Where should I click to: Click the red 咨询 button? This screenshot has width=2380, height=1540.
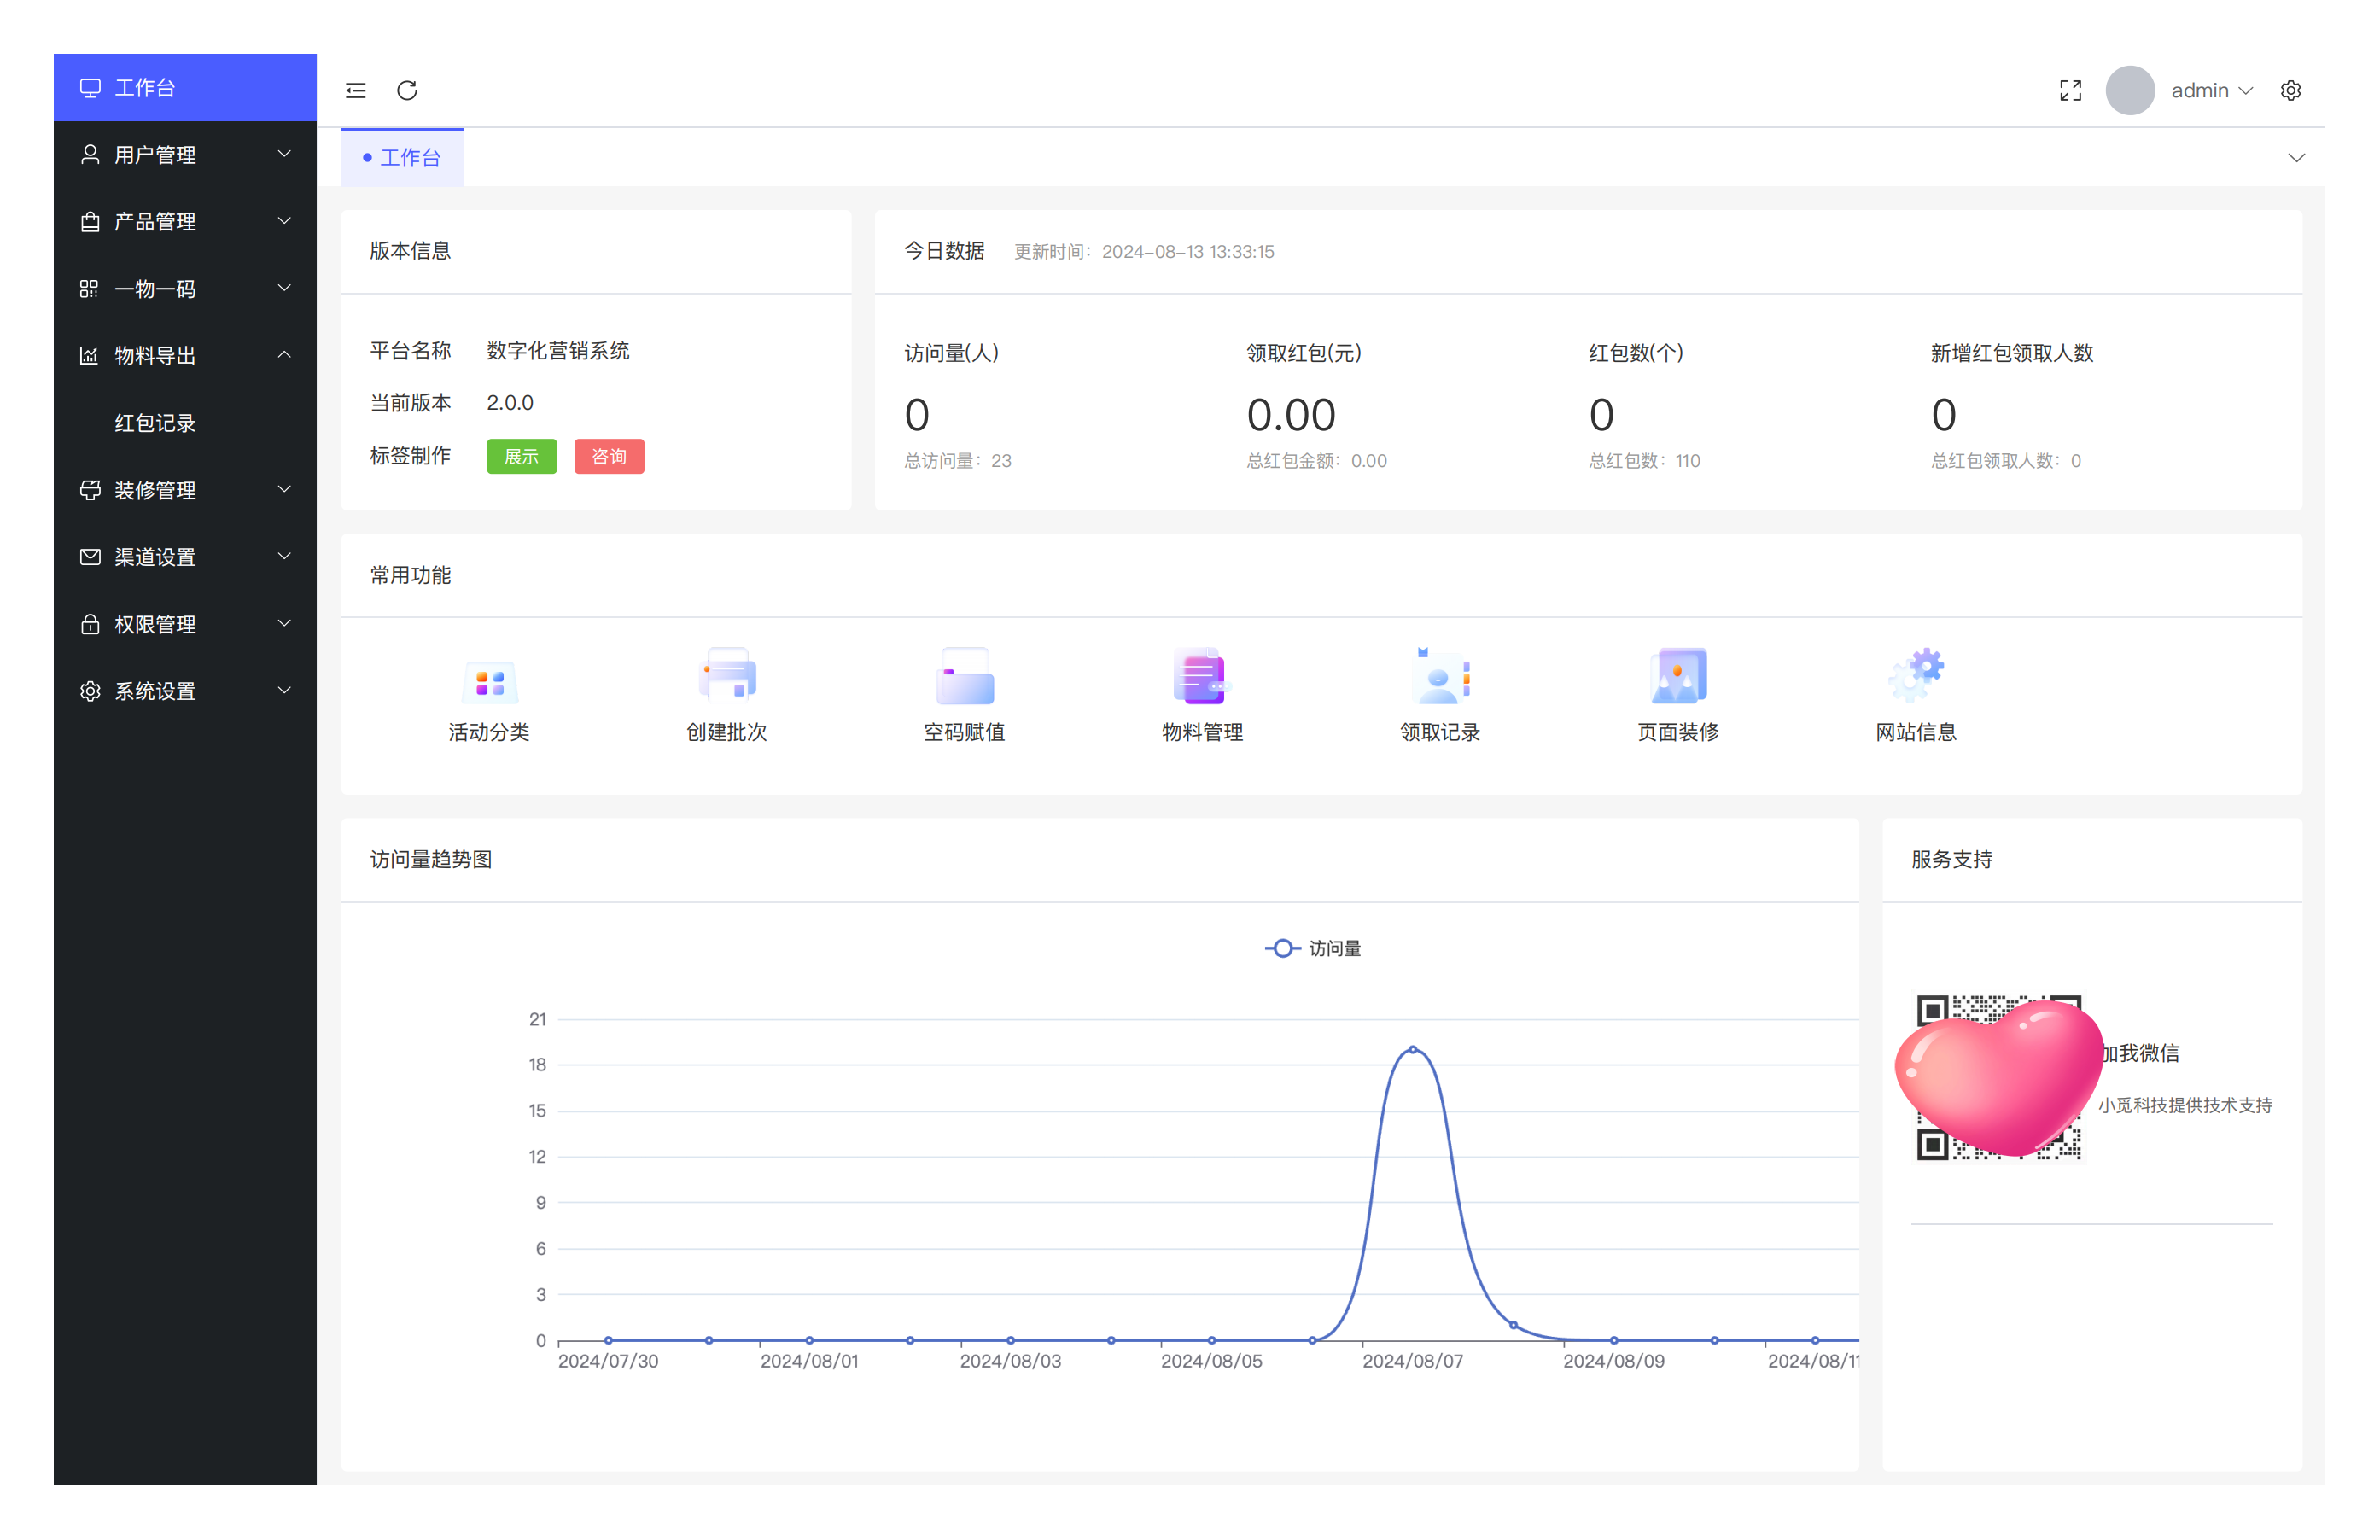point(609,456)
